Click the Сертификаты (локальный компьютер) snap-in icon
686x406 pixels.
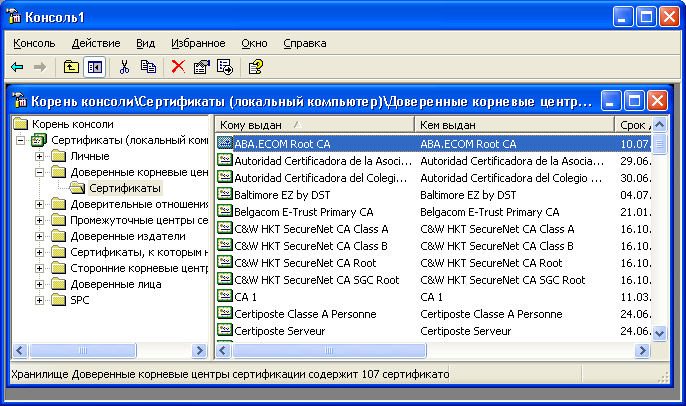[39, 140]
